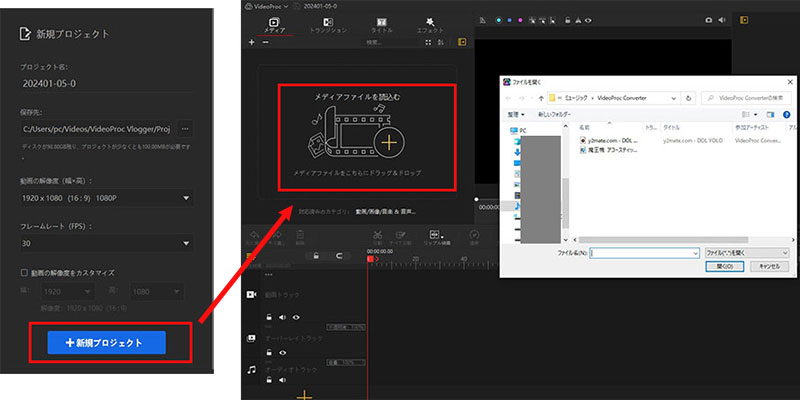
Task: Click the up-folder arrow in file dialog
Action: click(540, 98)
